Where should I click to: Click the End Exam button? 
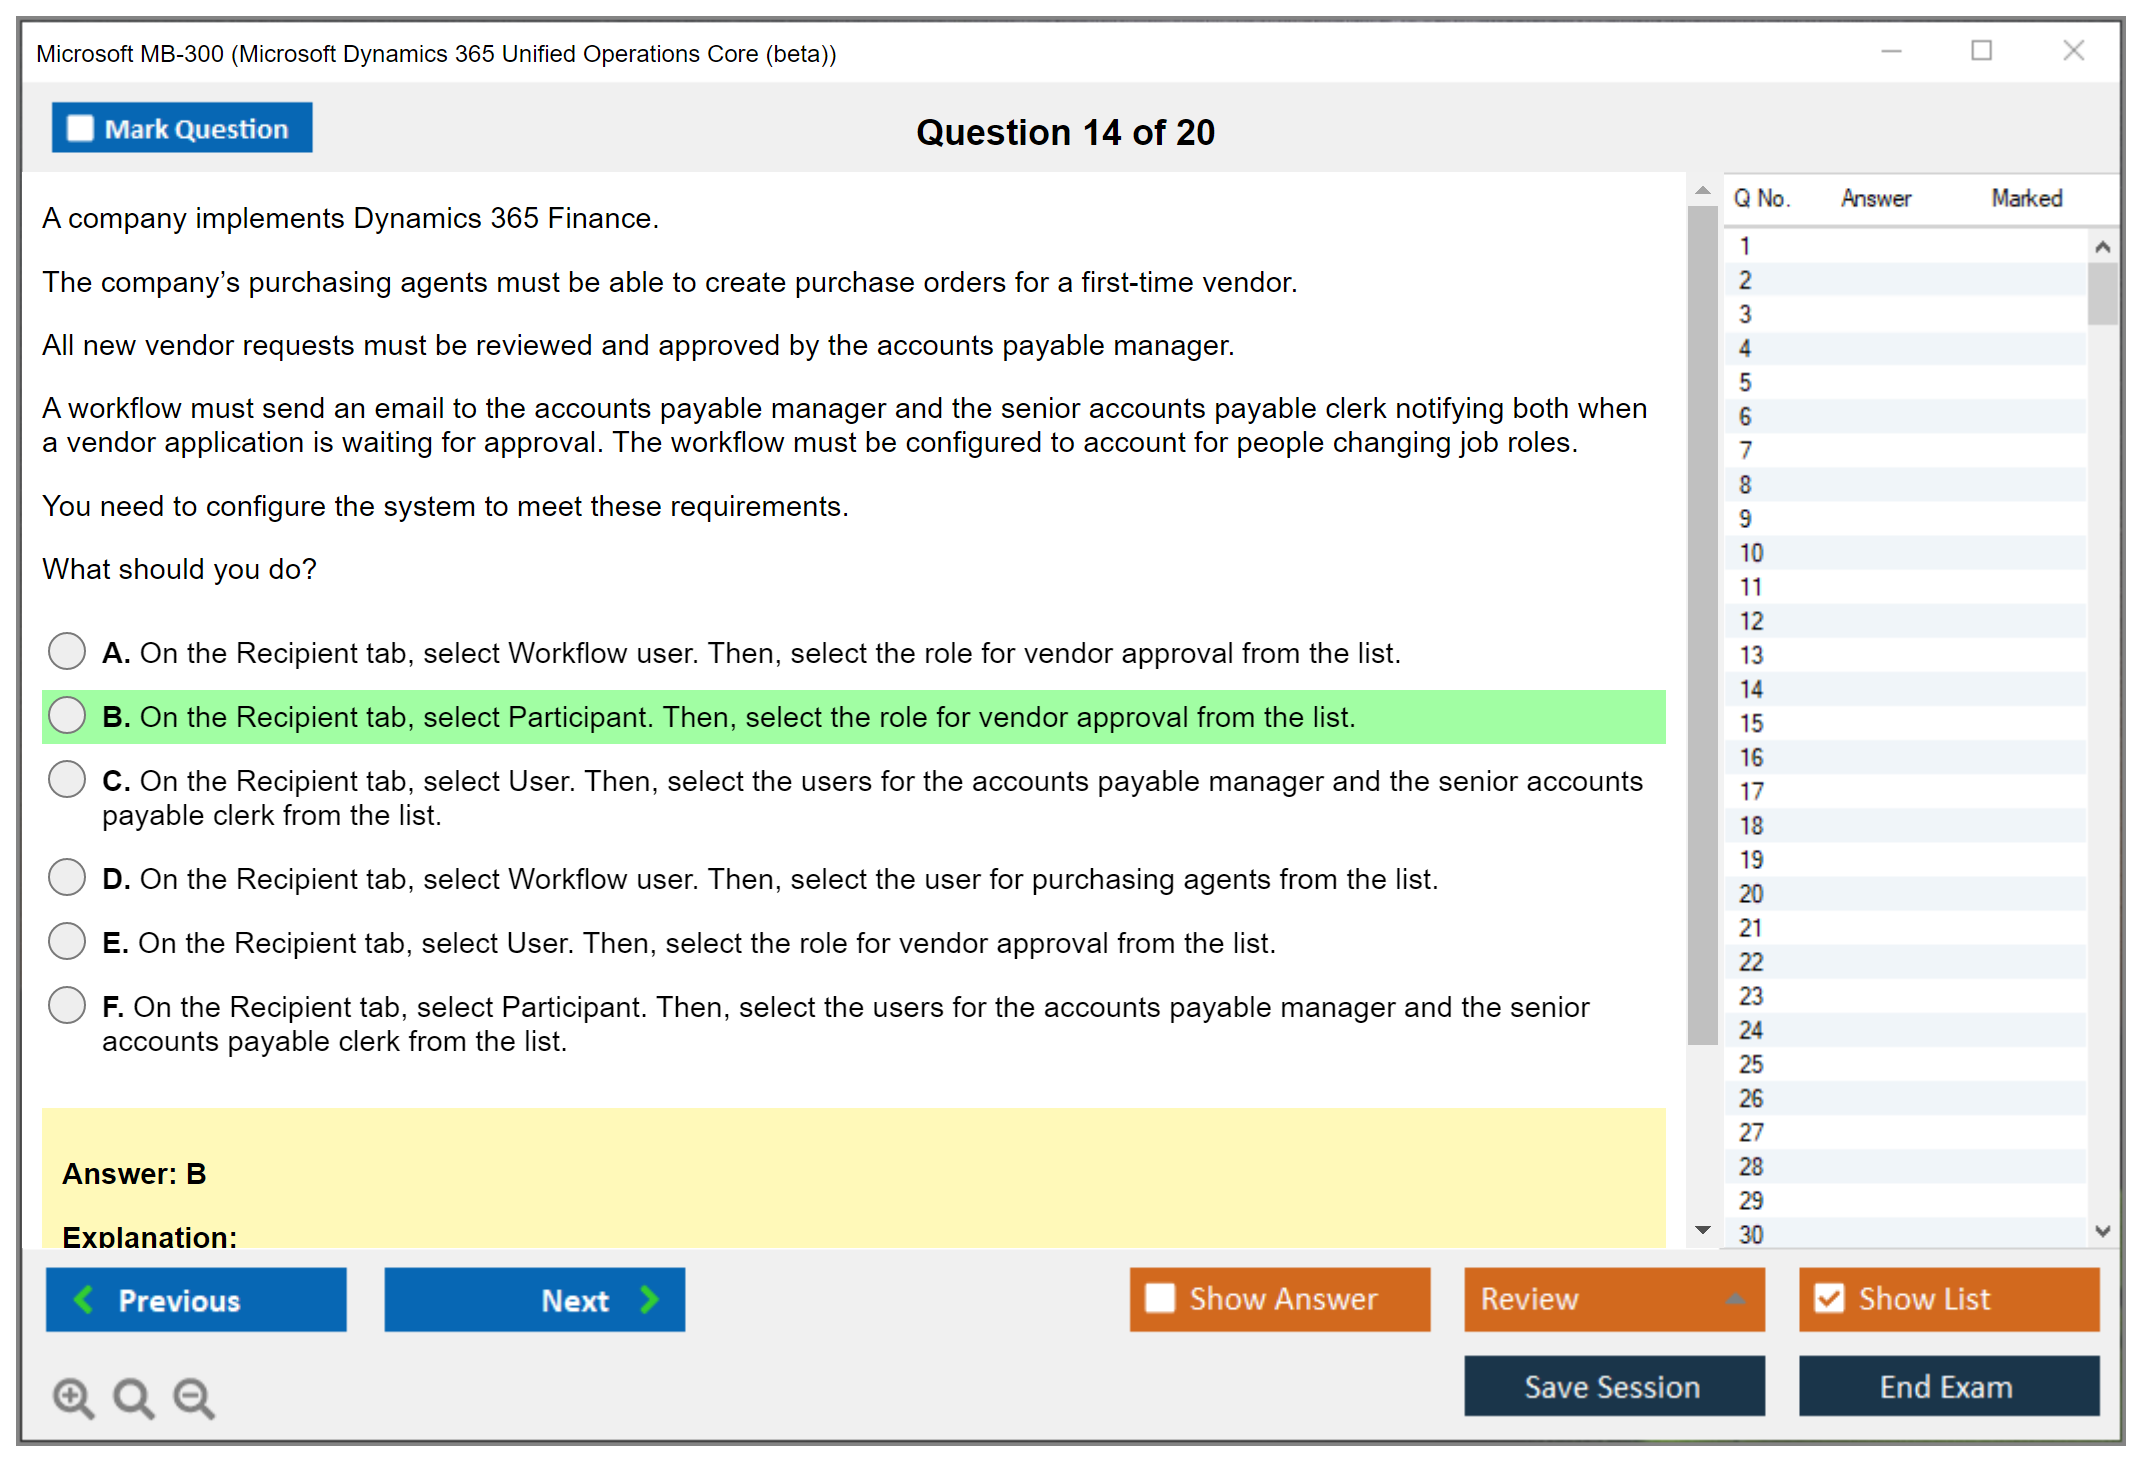click(x=1947, y=1387)
